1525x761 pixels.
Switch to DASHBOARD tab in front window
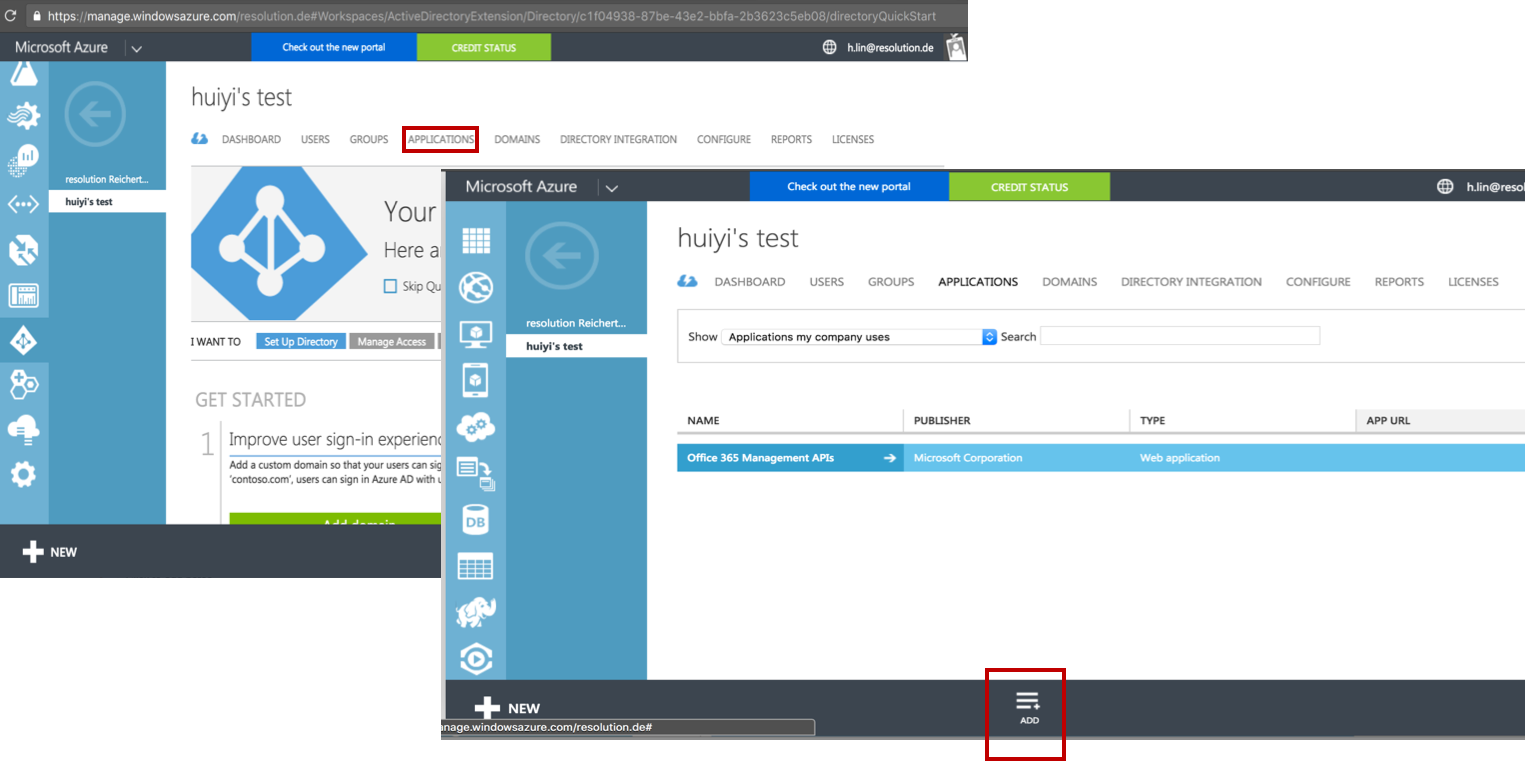tap(749, 282)
